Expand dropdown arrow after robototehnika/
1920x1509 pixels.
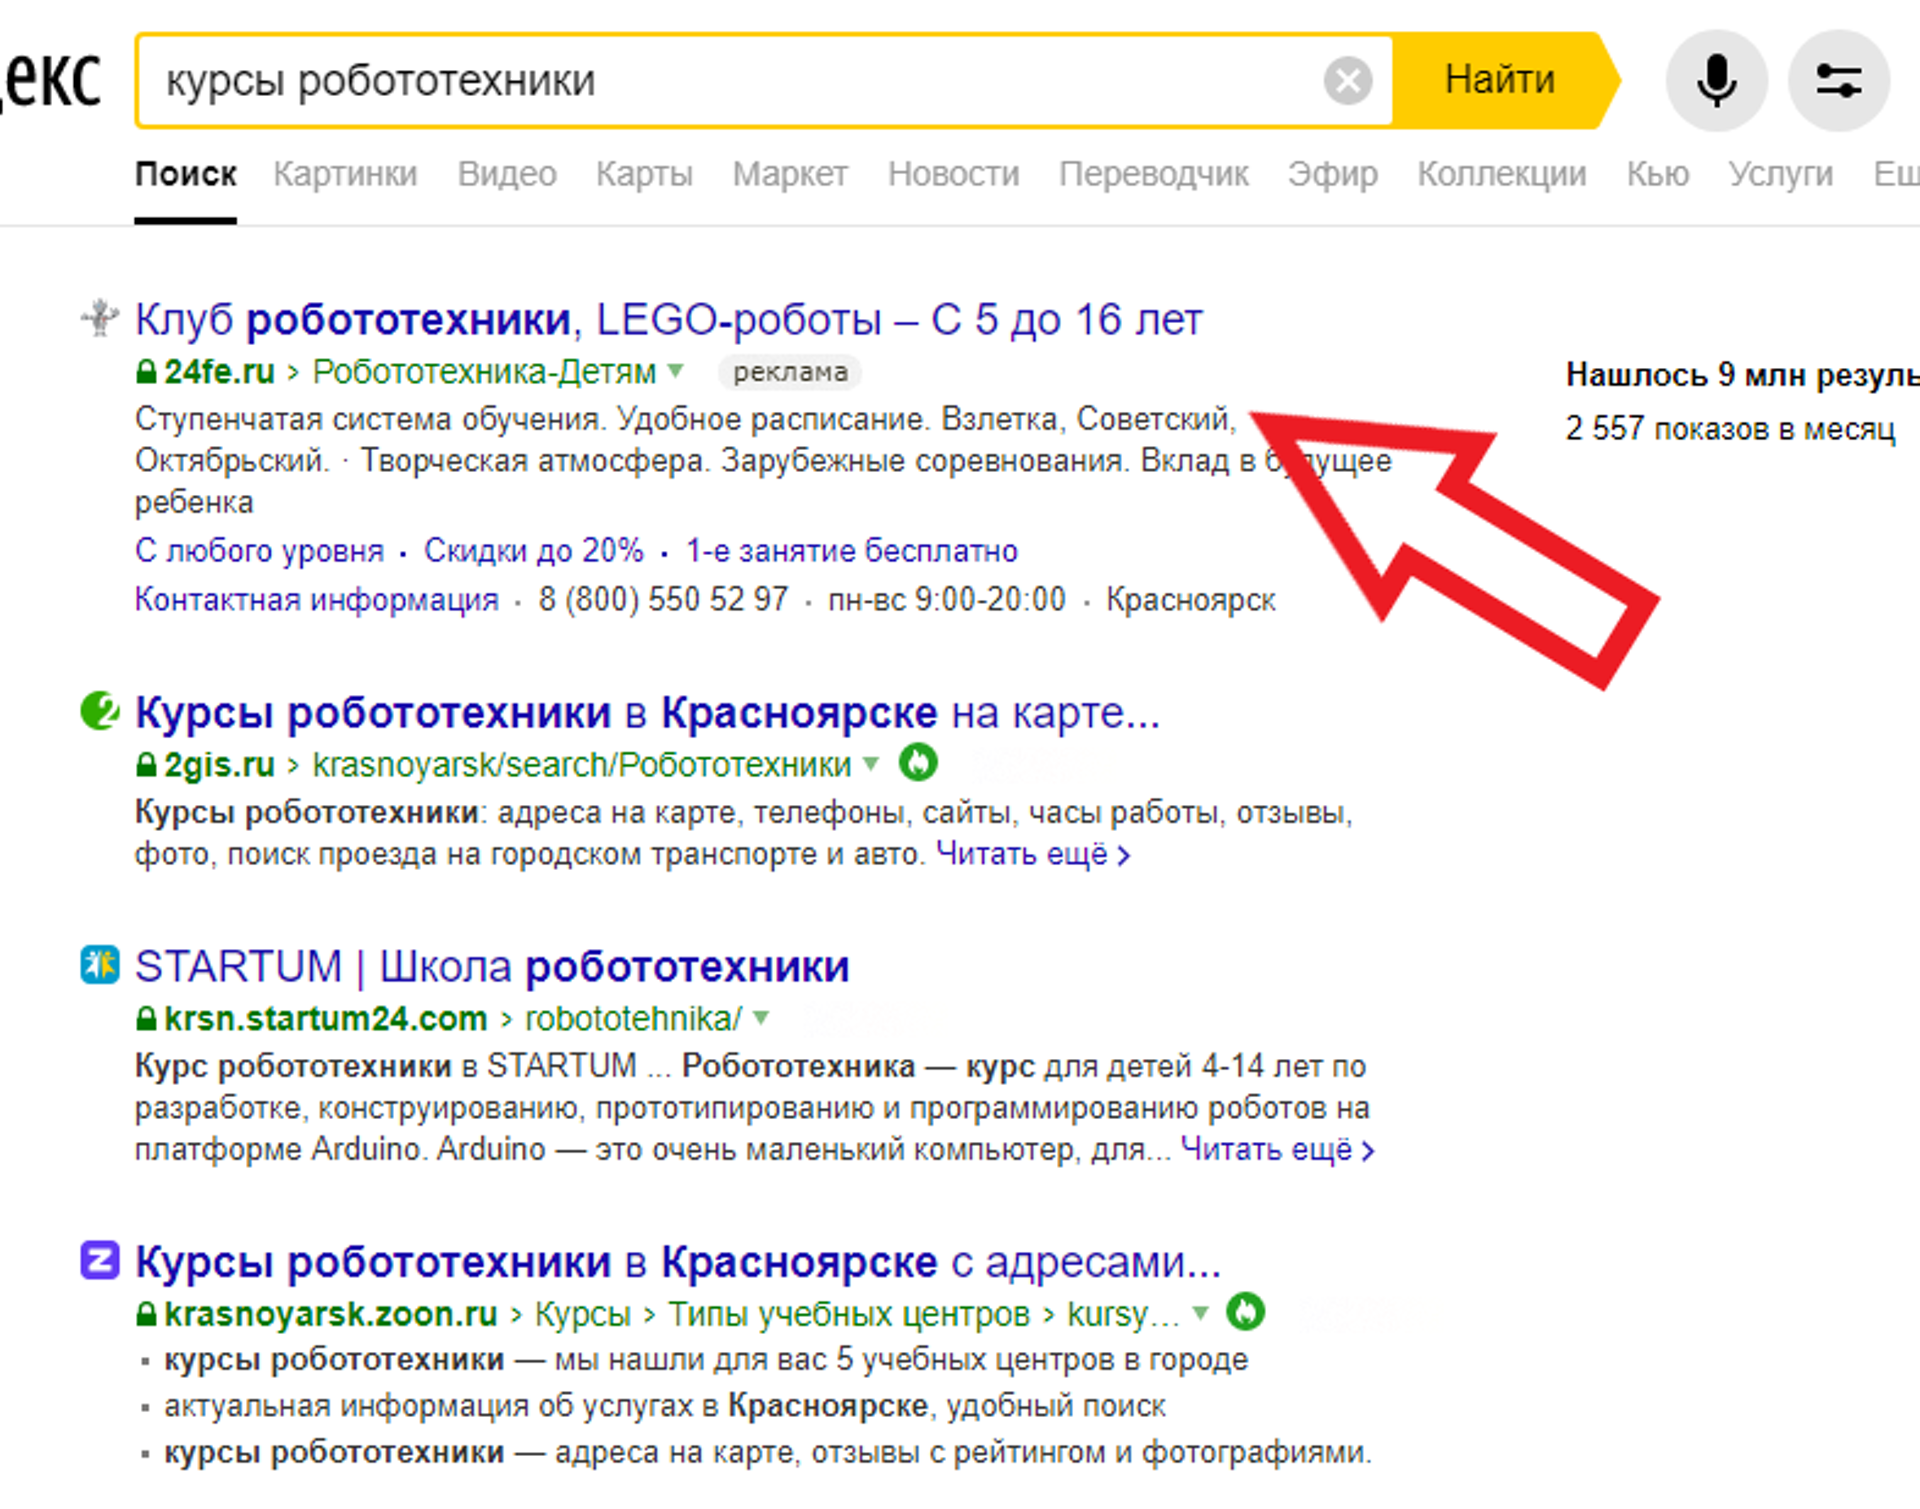[x=761, y=1018]
